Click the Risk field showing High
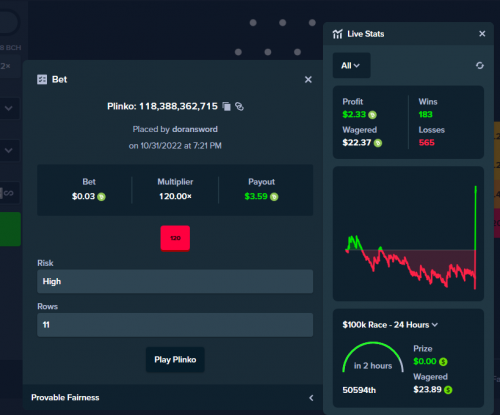 175,281
